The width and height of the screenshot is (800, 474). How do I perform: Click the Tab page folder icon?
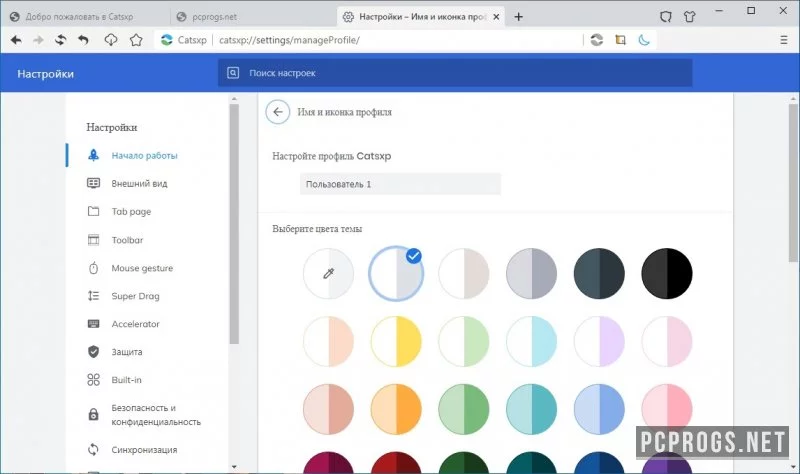click(x=93, y=211)
